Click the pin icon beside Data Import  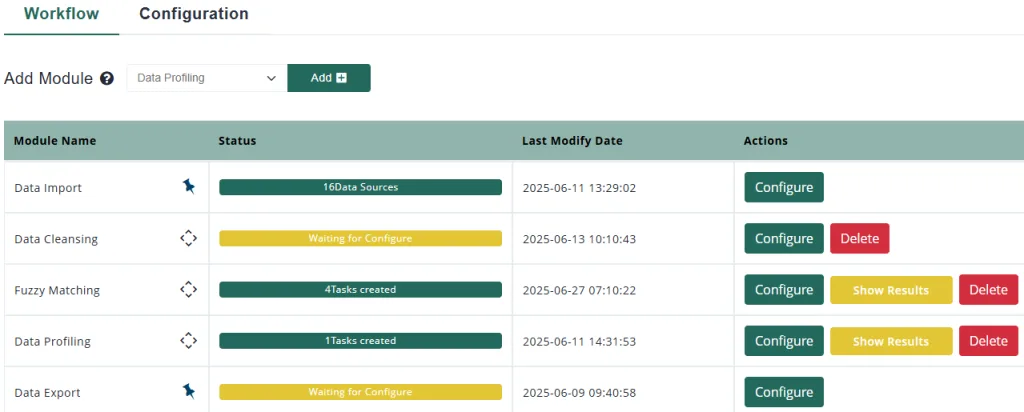[188, 187]
